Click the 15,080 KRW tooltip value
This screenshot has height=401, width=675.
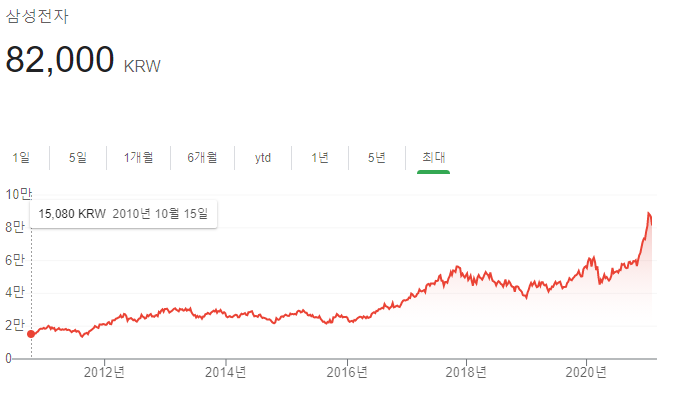(72, 214)
